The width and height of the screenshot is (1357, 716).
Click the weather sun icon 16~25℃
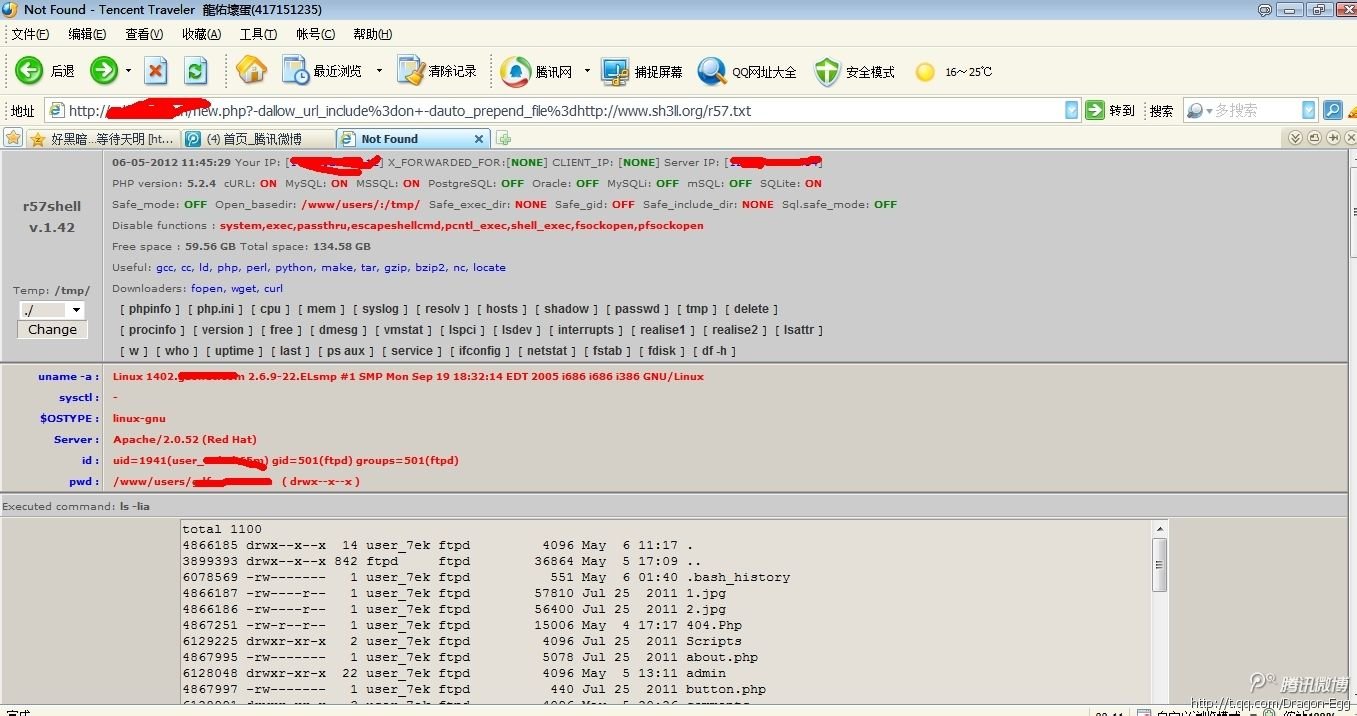pos(954,72)
